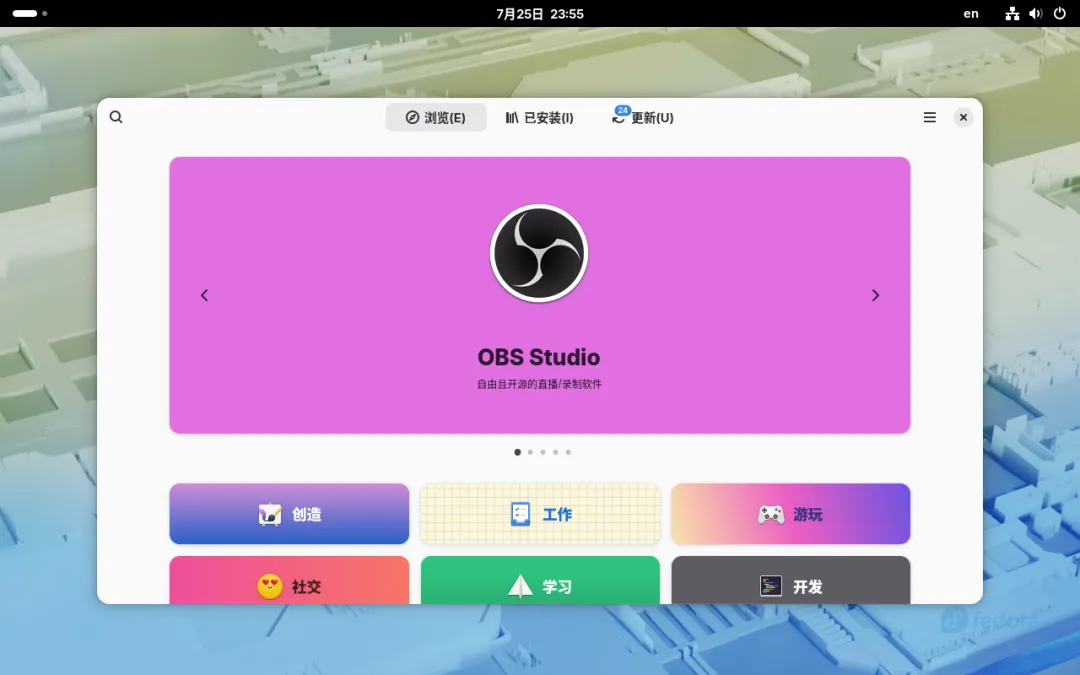Show previous featured app with left chevron
Image resolution: width=1080 pixels, height=675 pixels.
click(204, 295)
